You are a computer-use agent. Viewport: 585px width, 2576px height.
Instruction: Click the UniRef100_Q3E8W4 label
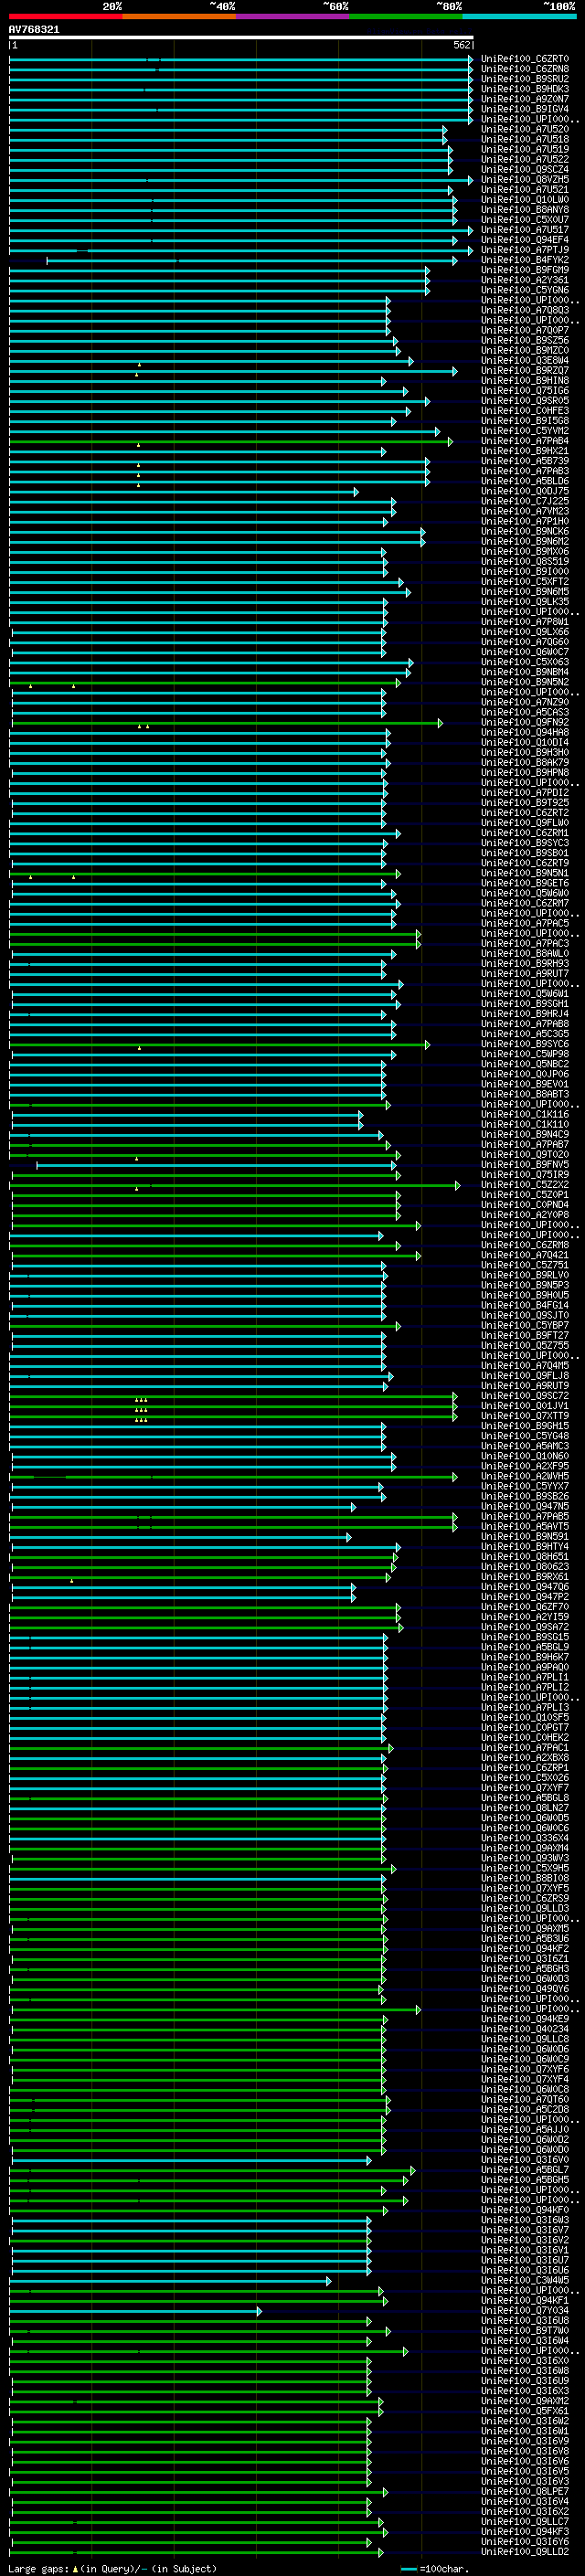(x=525, y=360)
